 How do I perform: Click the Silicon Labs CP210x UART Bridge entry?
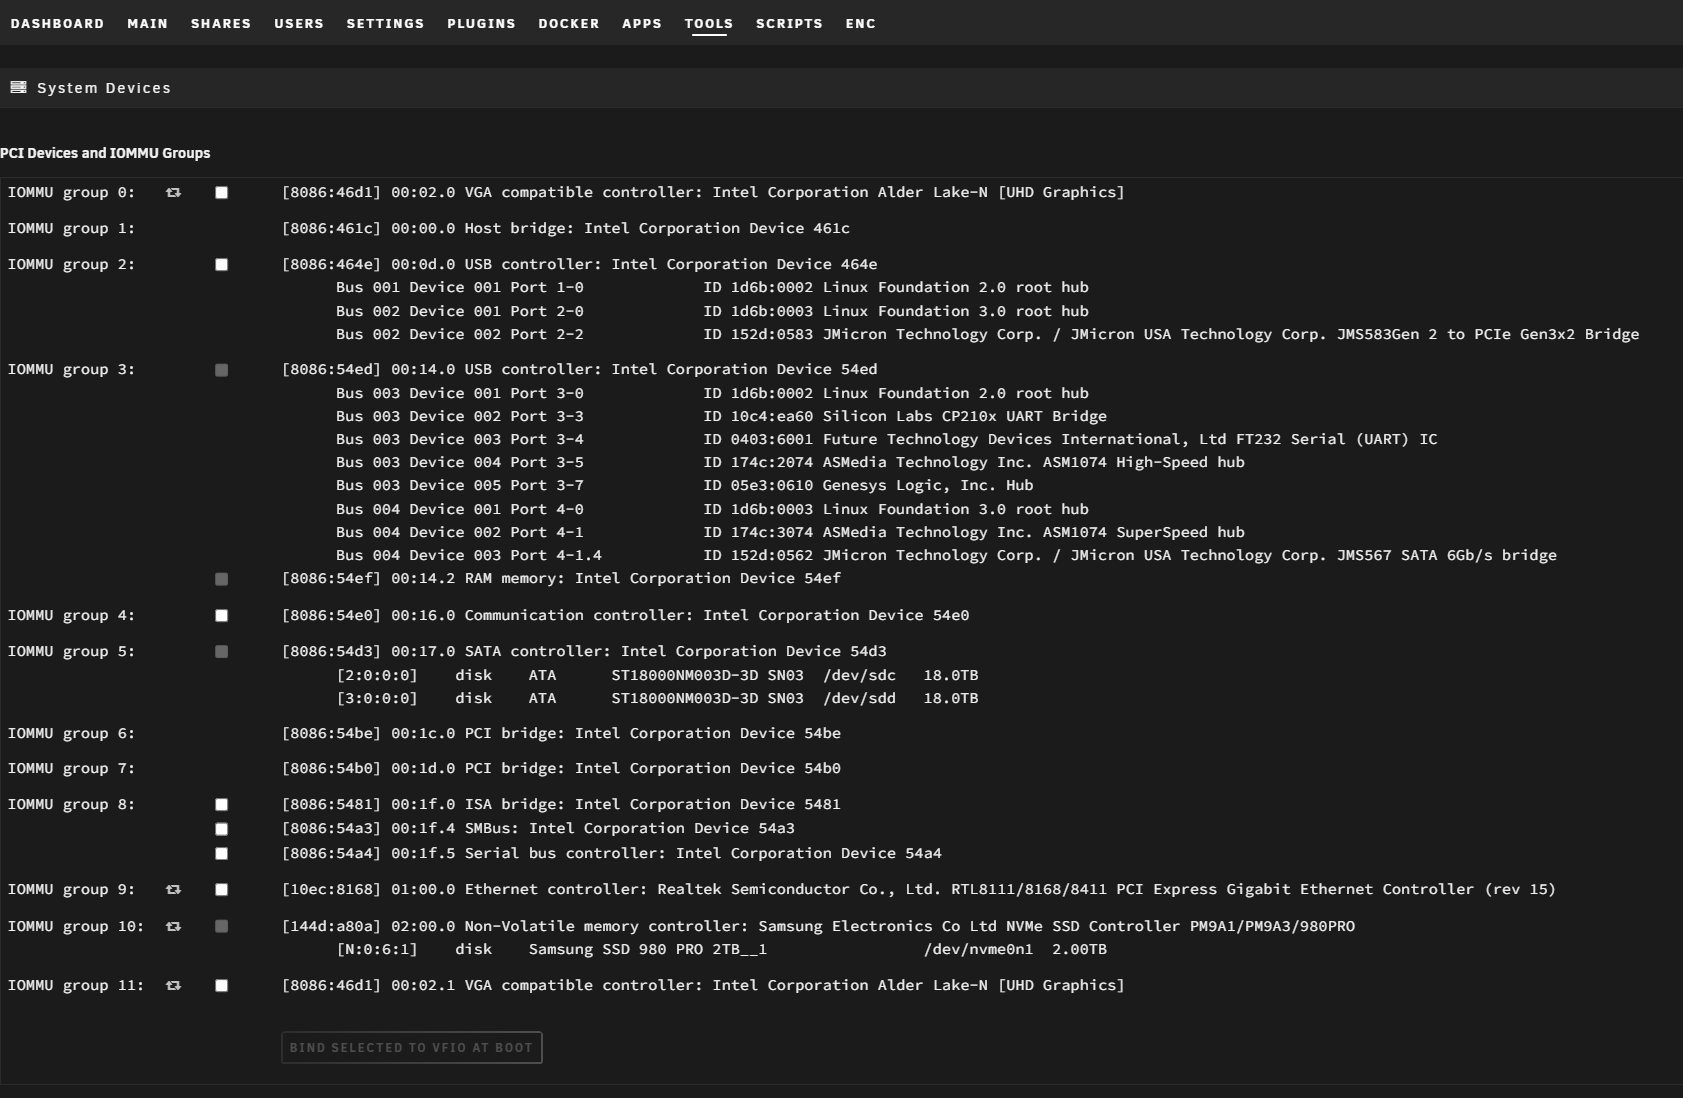coord(721,417)
